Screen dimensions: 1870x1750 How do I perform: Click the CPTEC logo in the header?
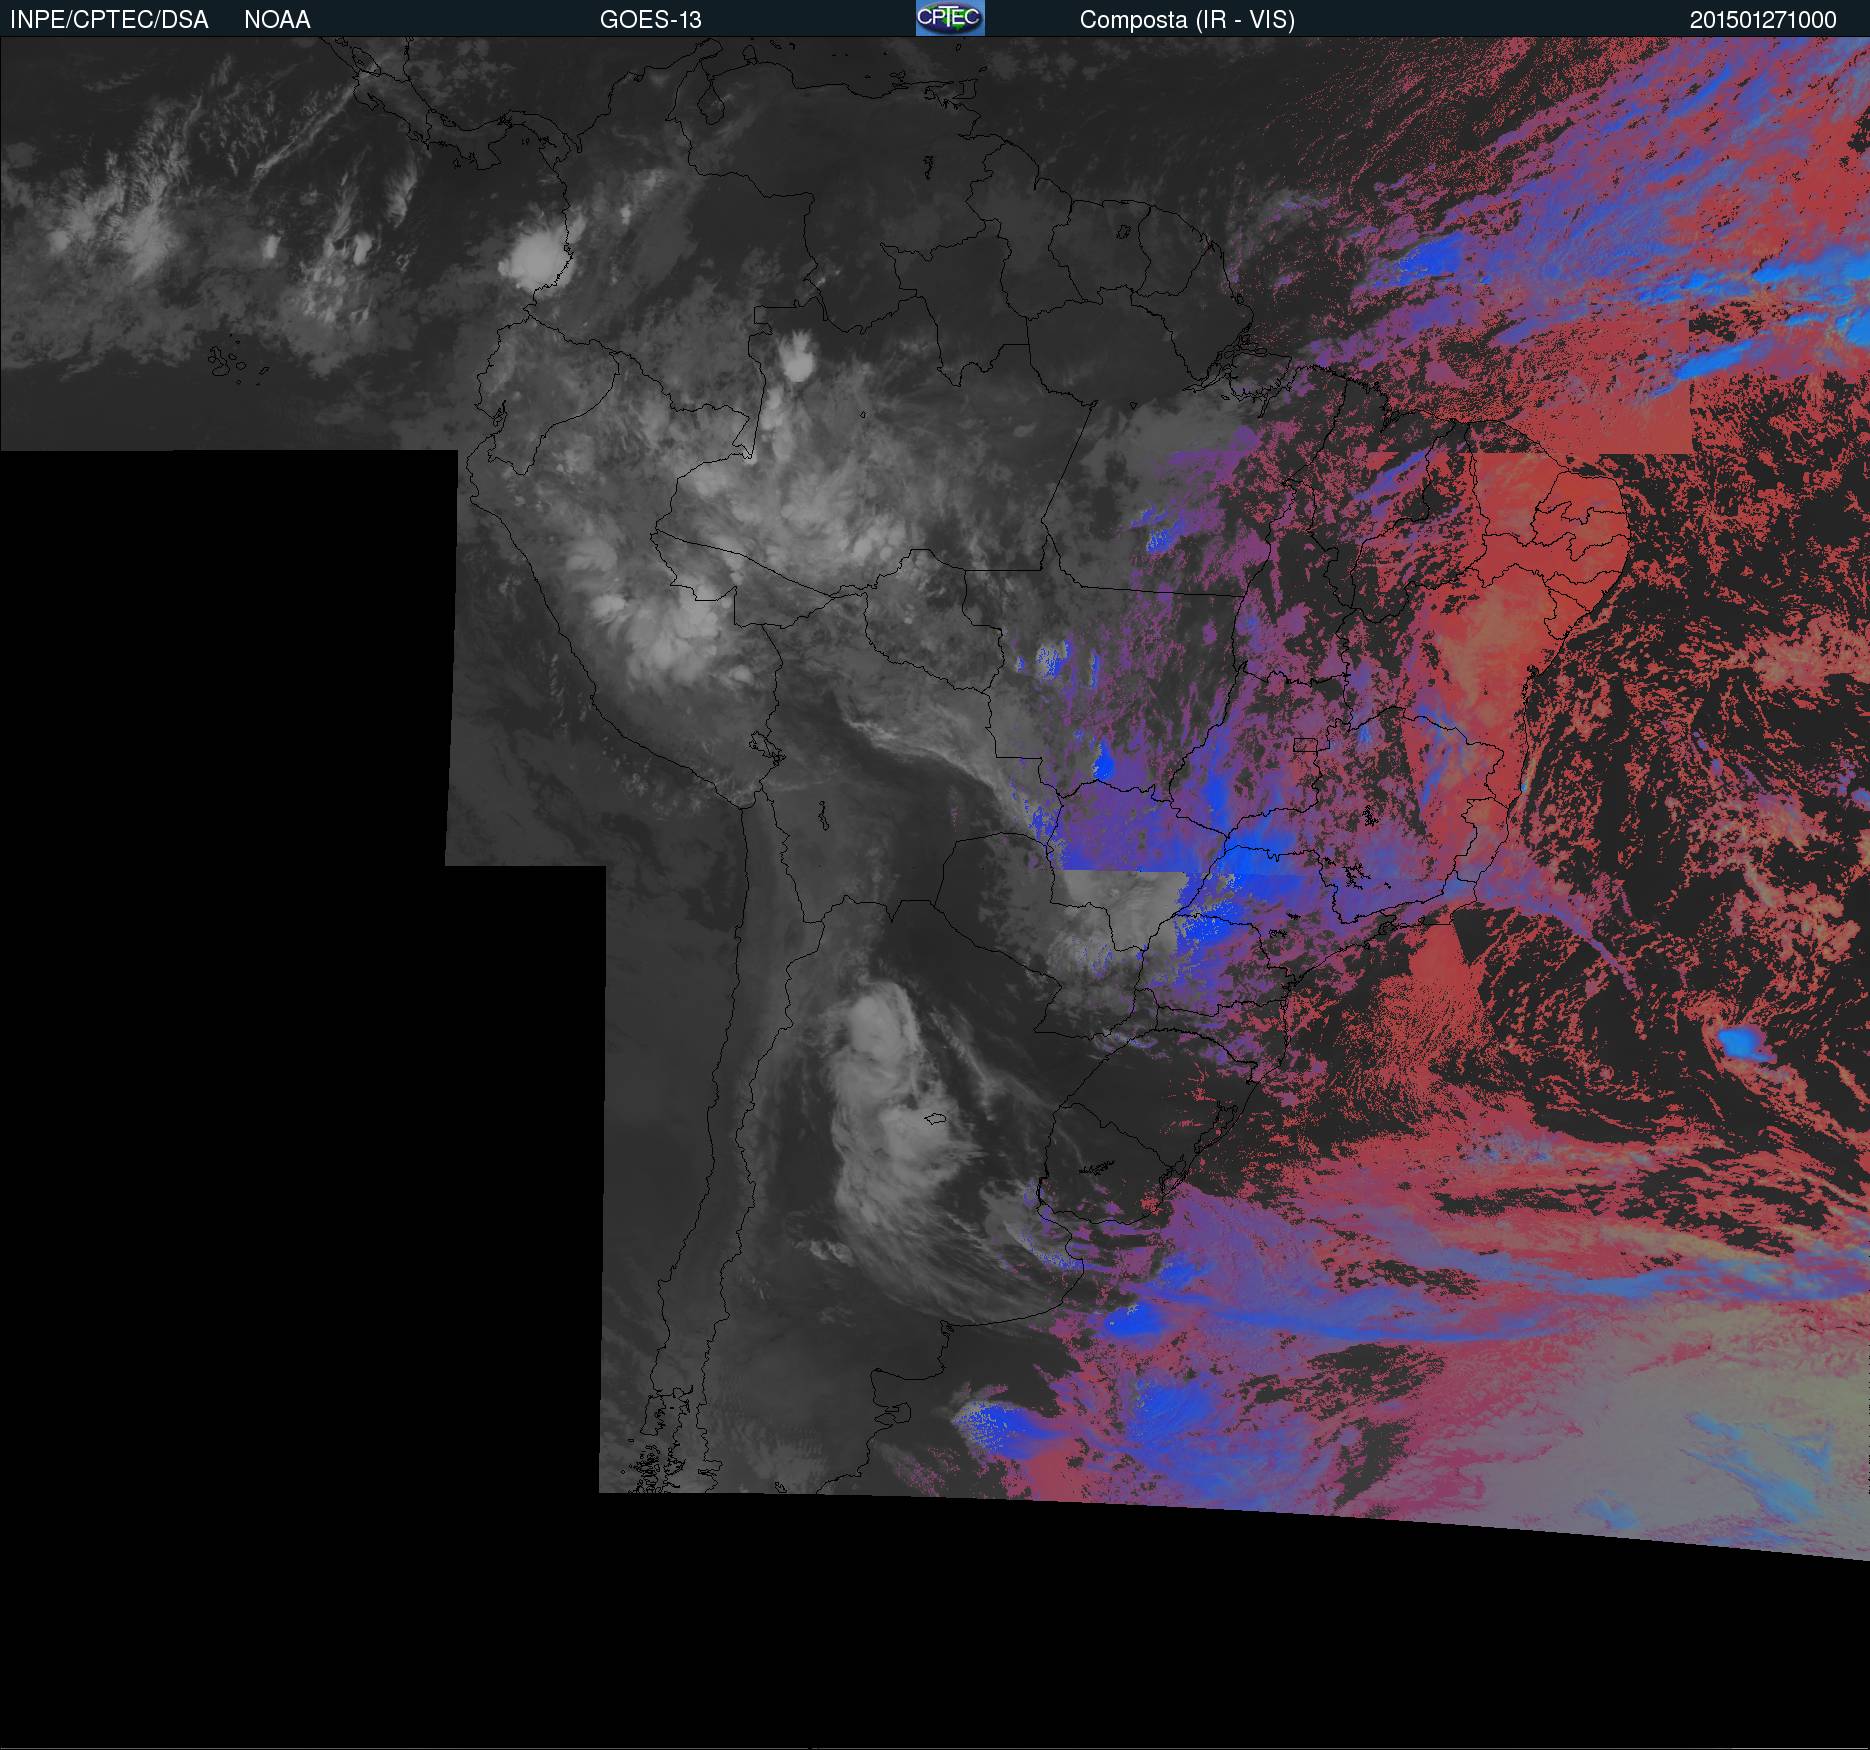point(950,18)
